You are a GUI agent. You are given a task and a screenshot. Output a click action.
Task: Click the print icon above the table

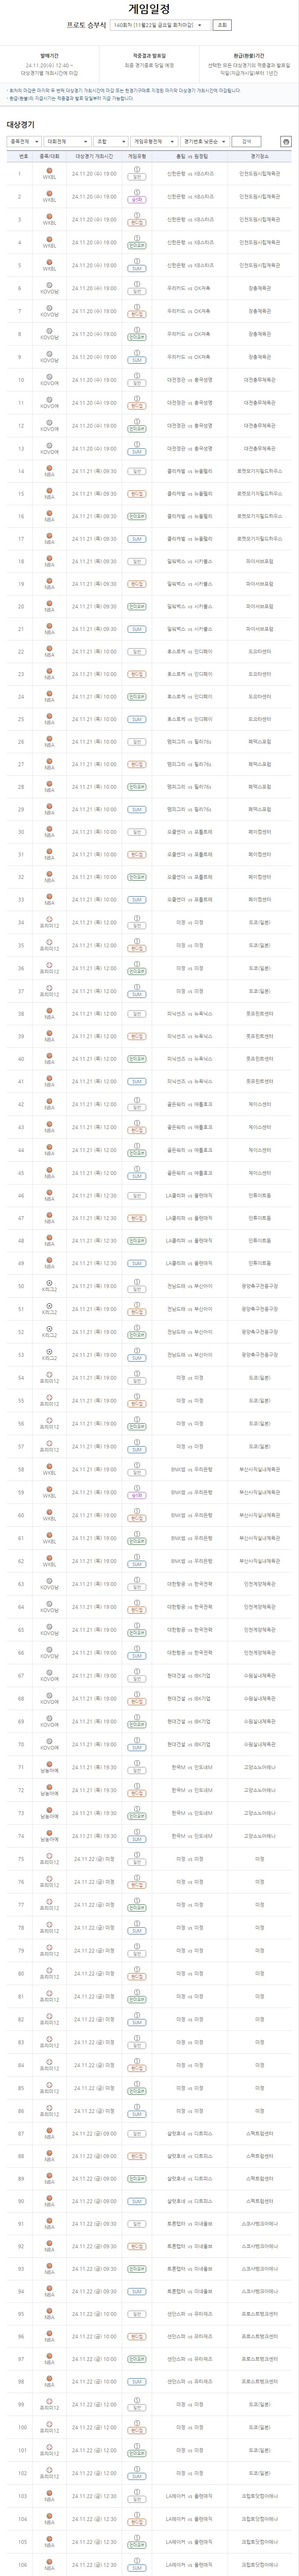(x=286, y=142)
